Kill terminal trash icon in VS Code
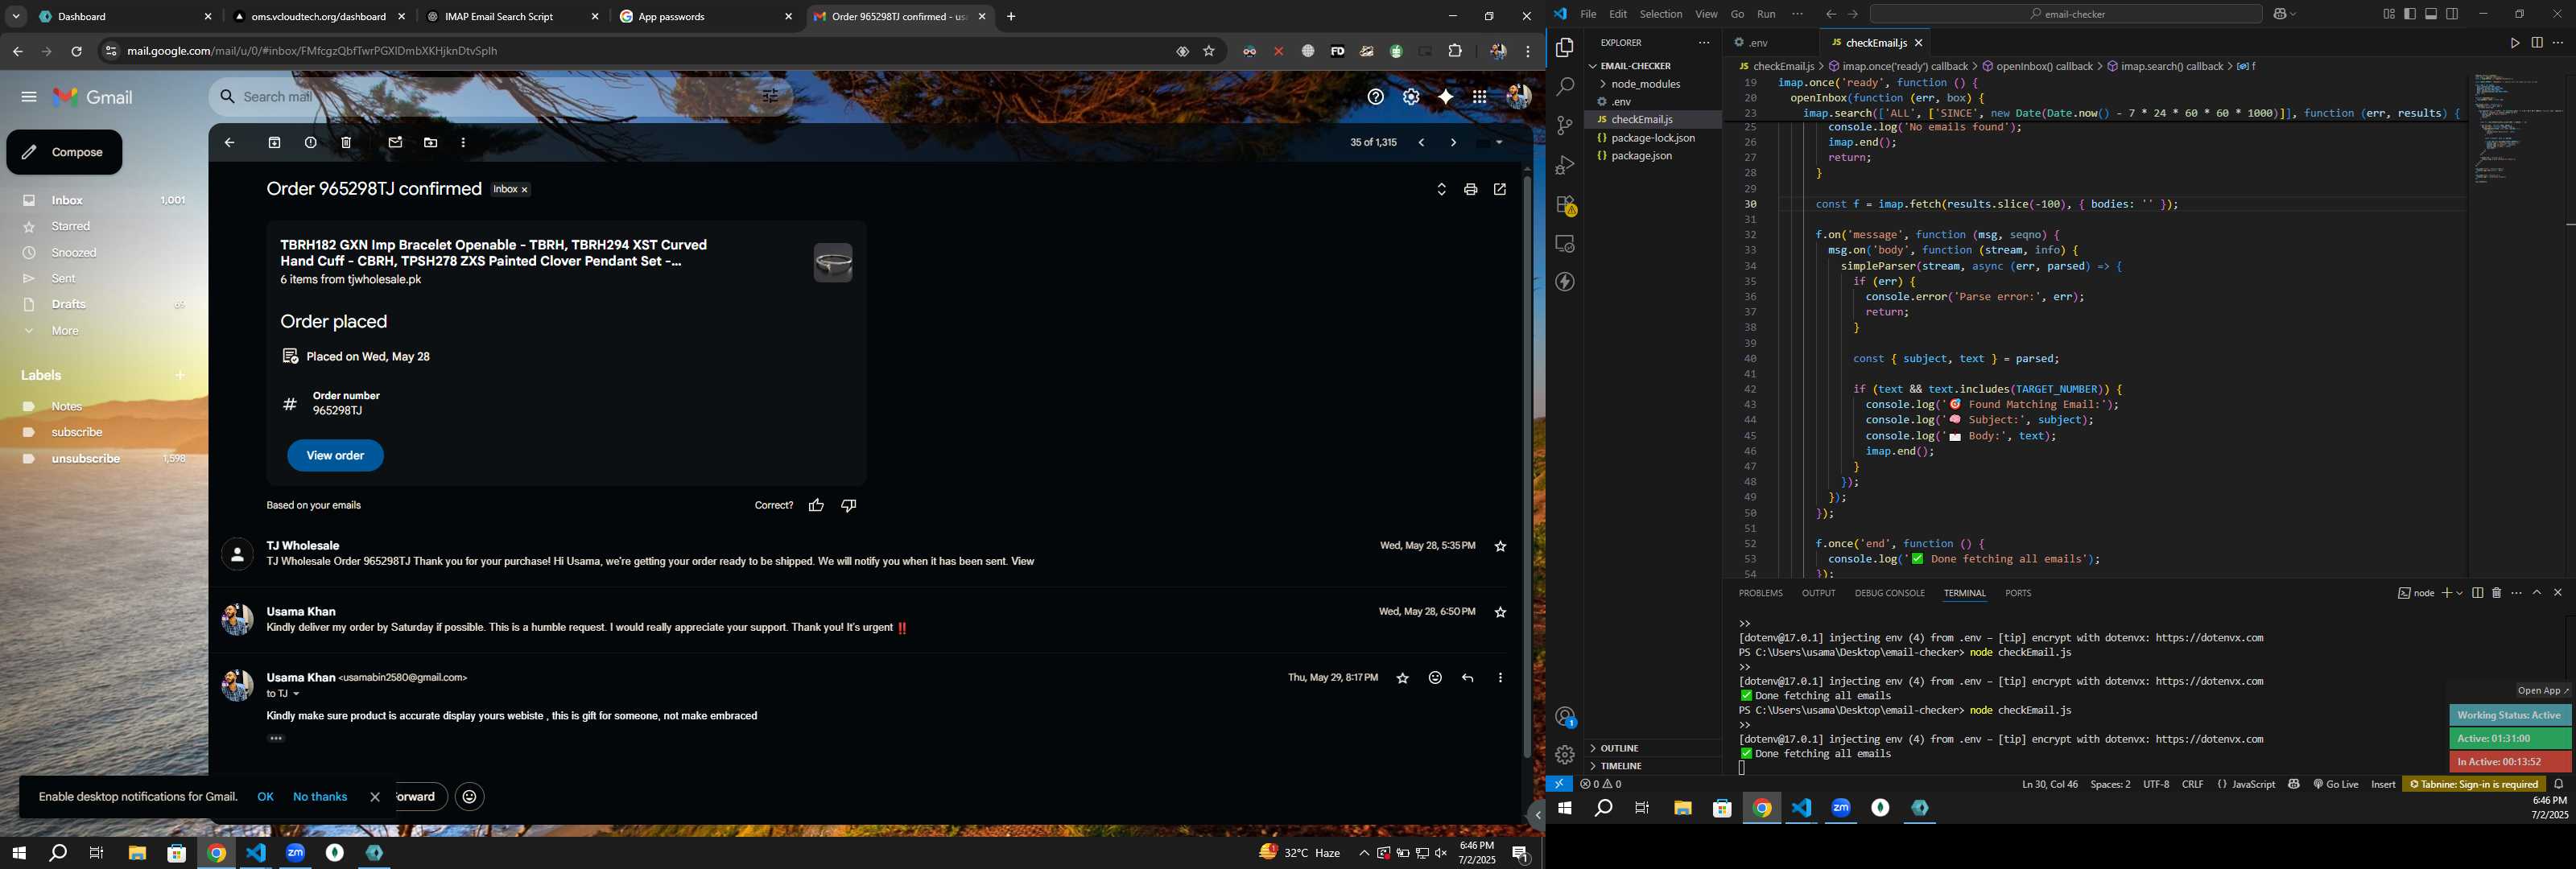This screenshot has width=2576, height=869. pos(2497,594)
